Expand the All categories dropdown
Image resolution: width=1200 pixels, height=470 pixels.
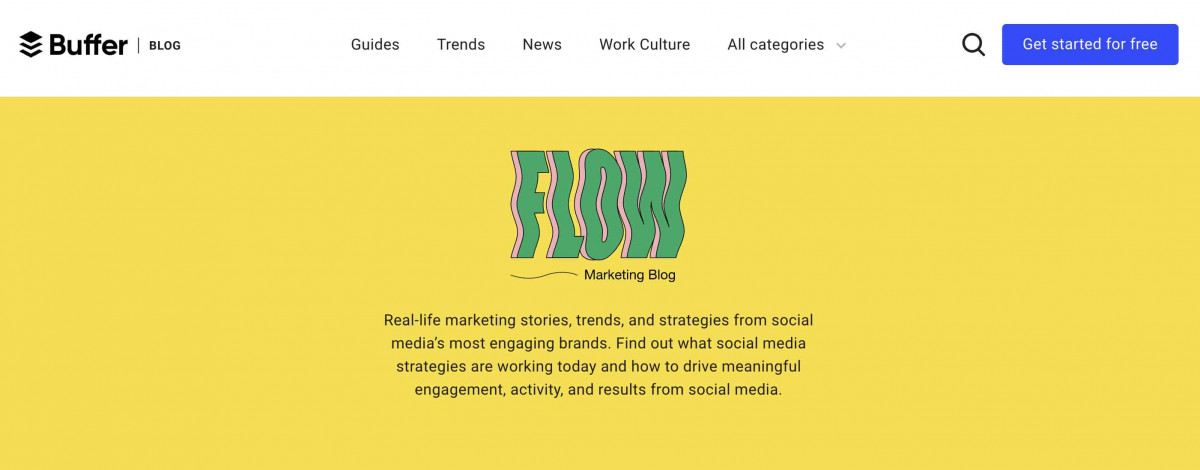pos(776,44)
